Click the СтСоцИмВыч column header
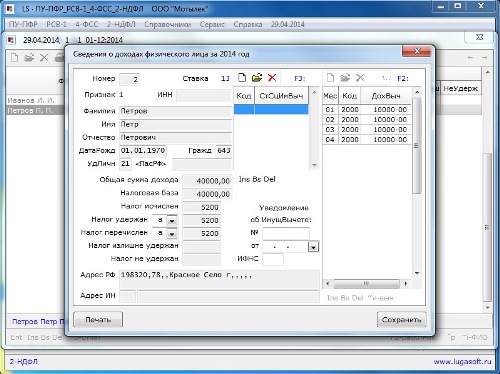This screenshot has height=374, width=500. click(x=281, y=96)
